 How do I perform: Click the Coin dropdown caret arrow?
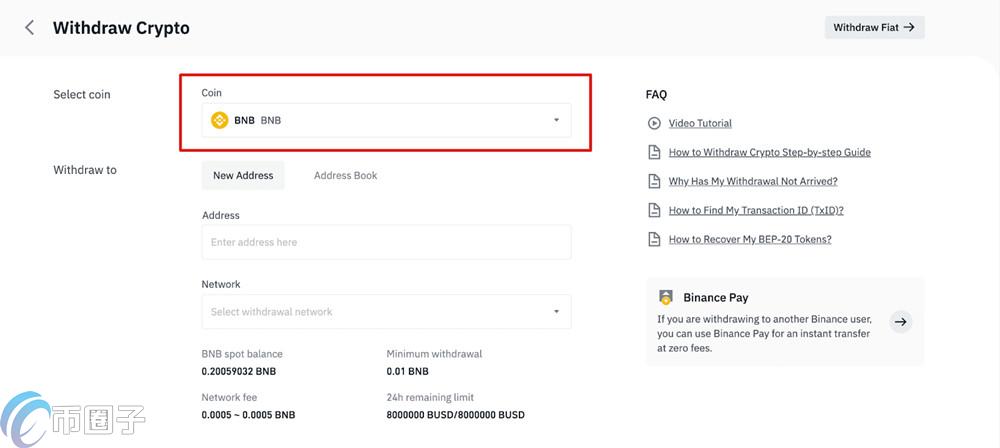pyautogui.click(x=556, y=120)
